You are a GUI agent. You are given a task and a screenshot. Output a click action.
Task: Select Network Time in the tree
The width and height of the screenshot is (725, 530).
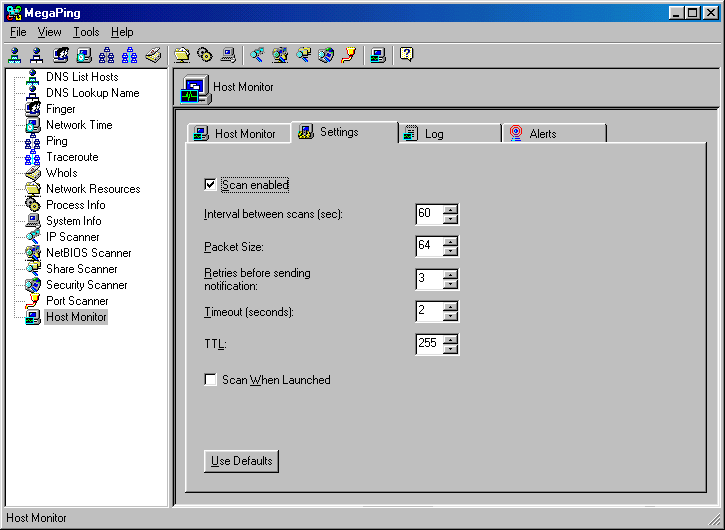[x=79, y=125]
